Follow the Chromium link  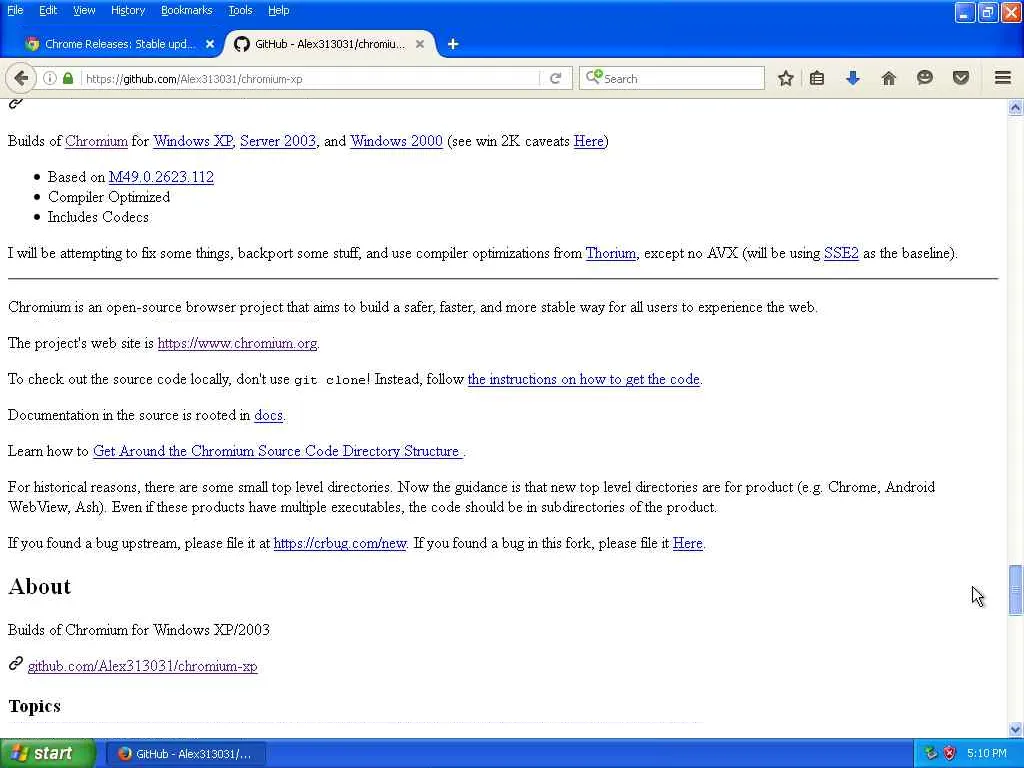(x=97, y=141)
